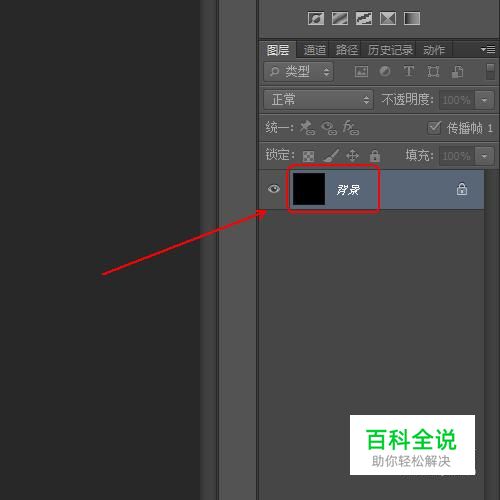Filter layers by smart objects icon

457,71
